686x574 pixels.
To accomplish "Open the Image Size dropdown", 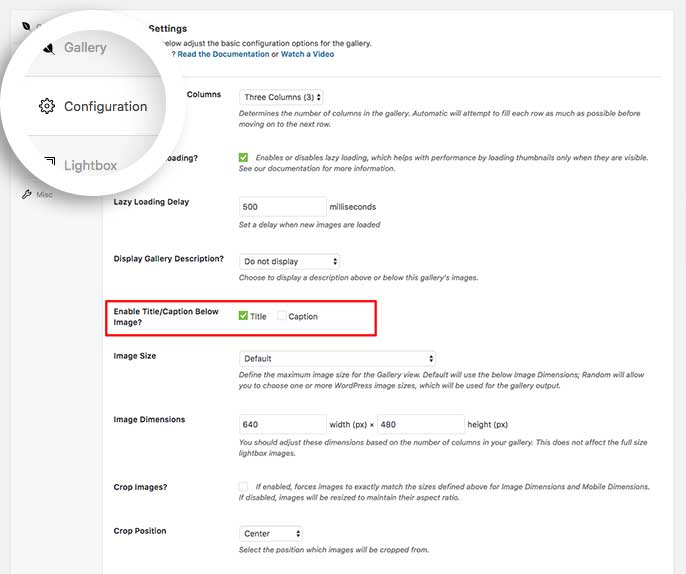I will point(337,358).
